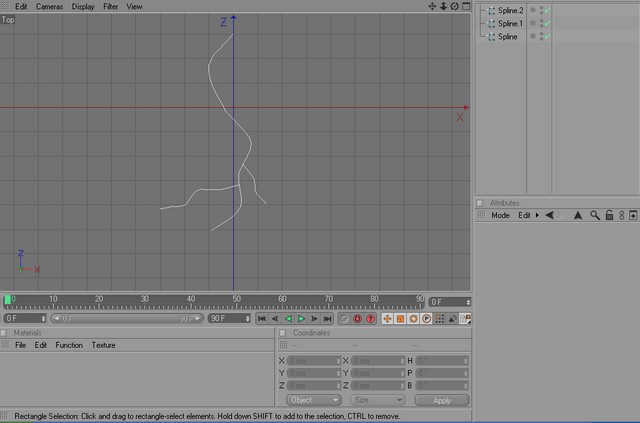Click the Apply button in Coordinates
Image resolution: width=640 pixels, height=423 pixels.
coord(442,400)
